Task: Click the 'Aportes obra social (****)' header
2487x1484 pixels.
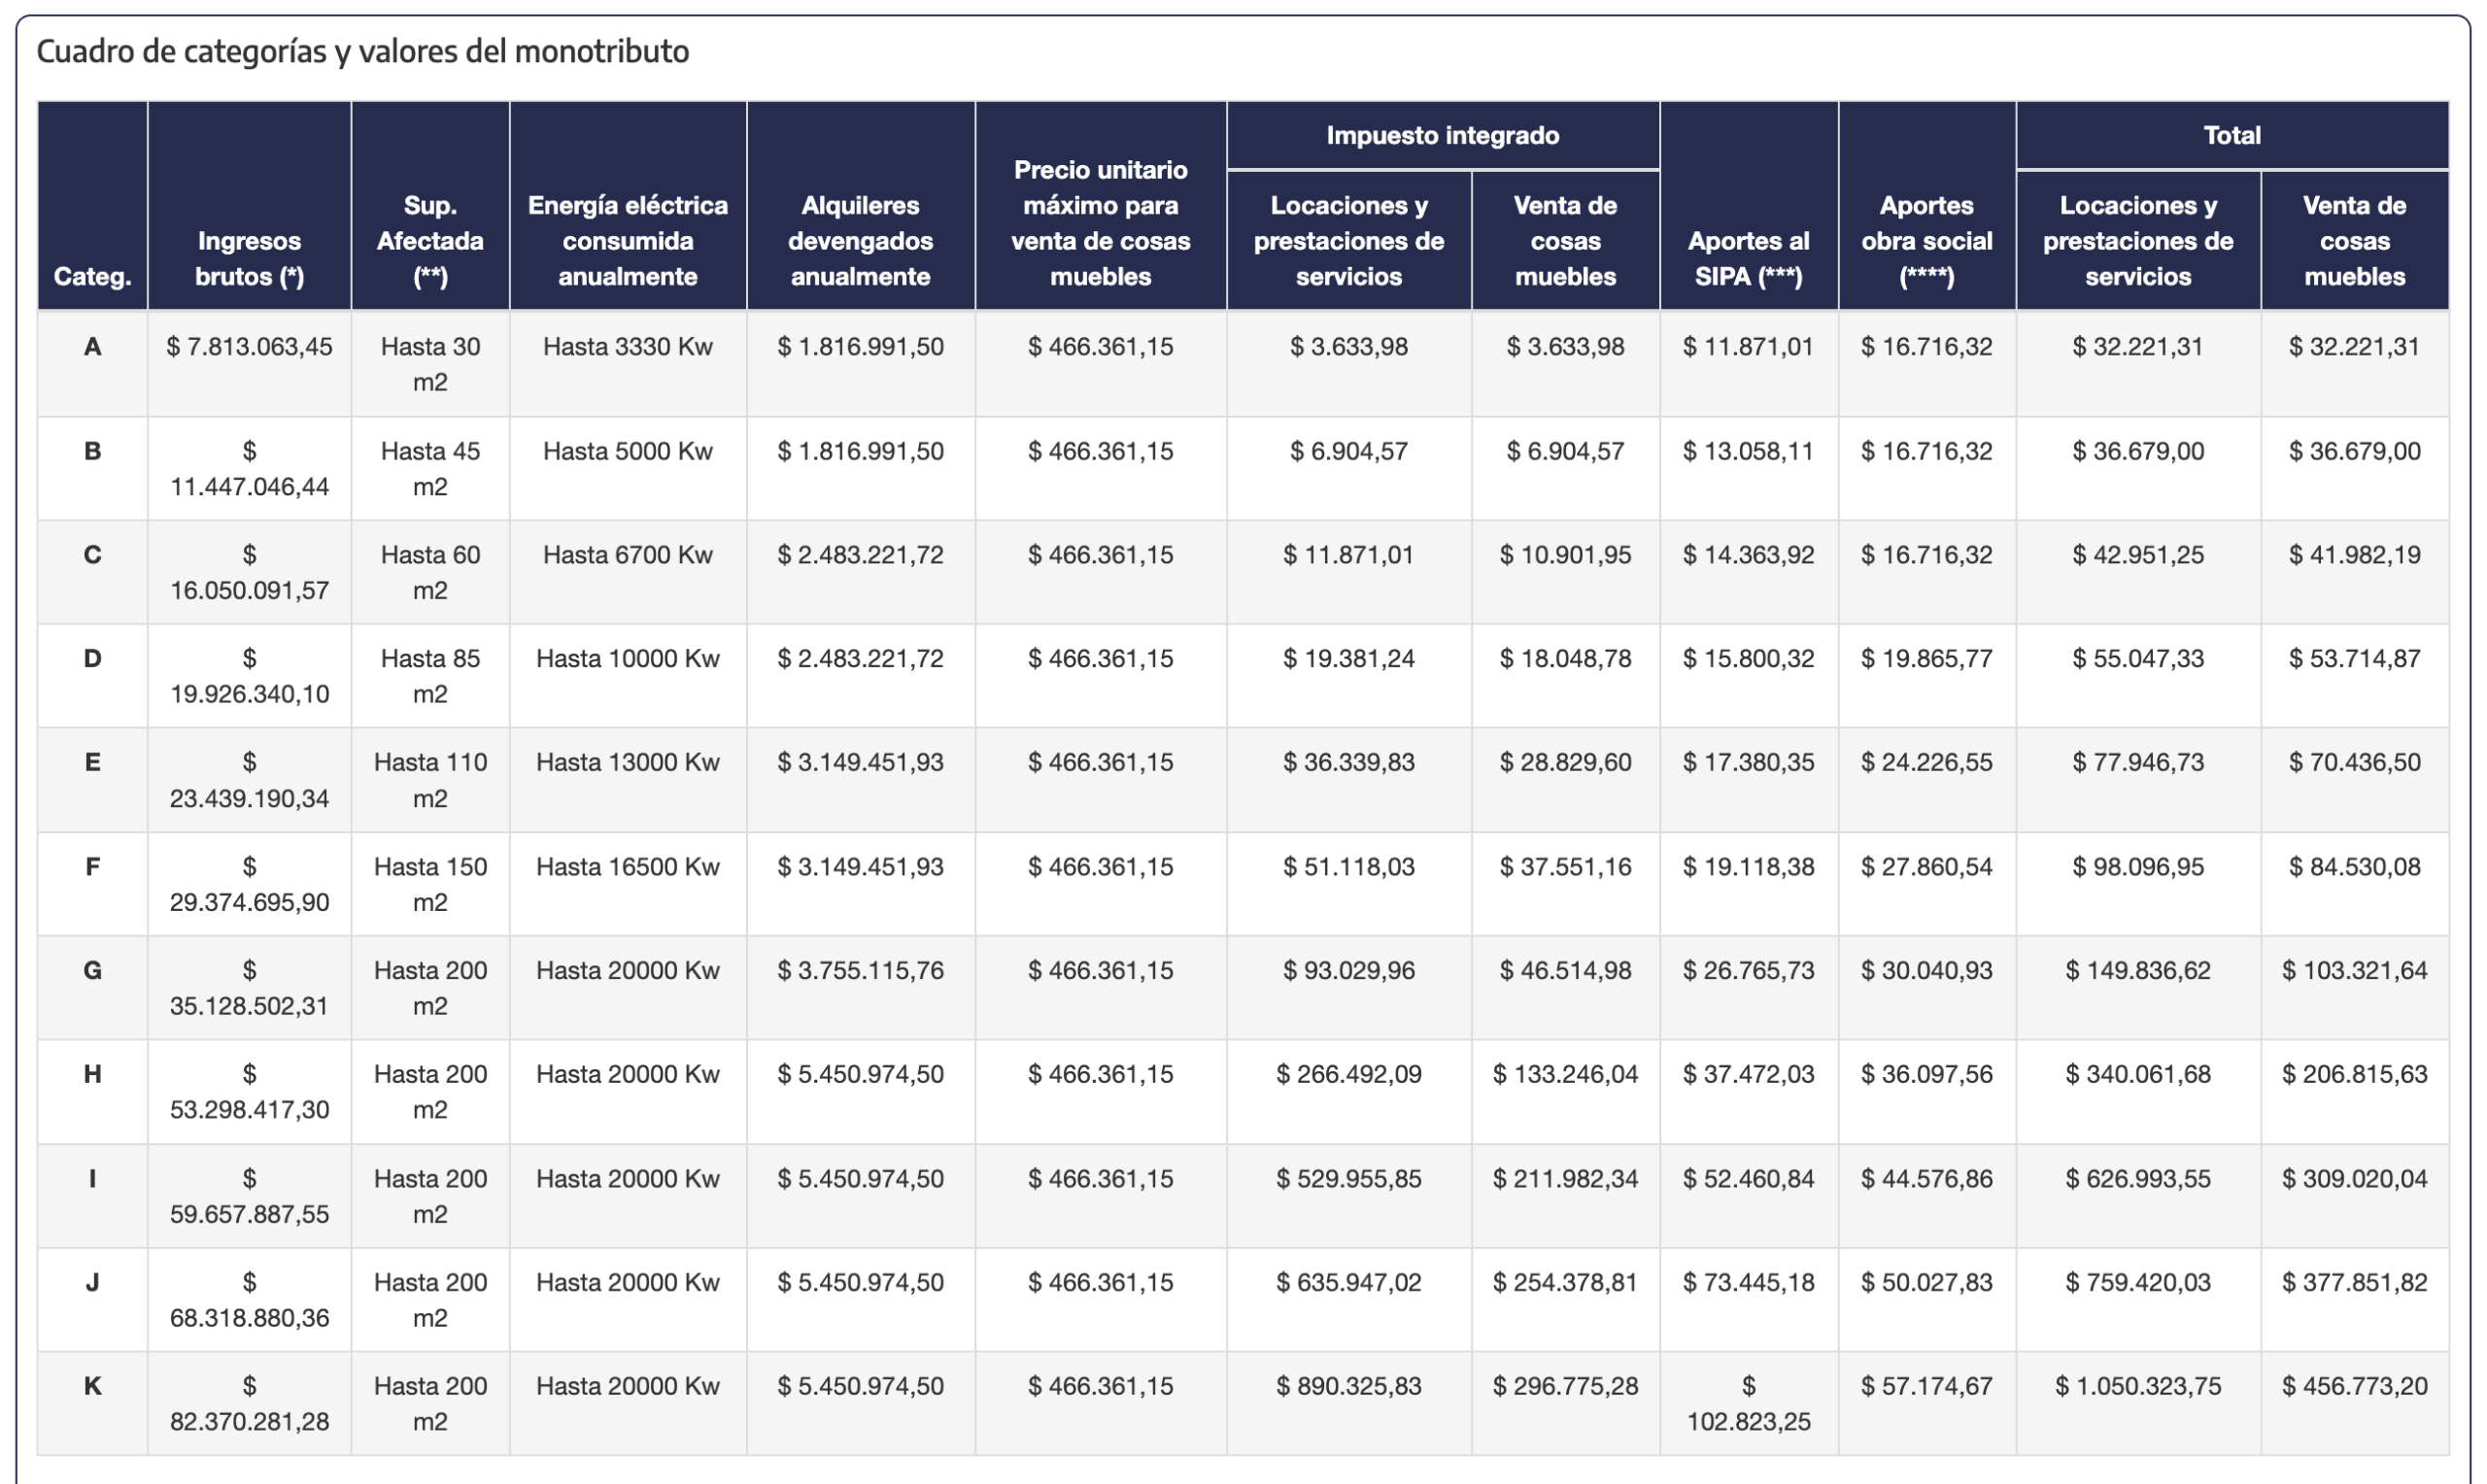Action: [1926, 240]
